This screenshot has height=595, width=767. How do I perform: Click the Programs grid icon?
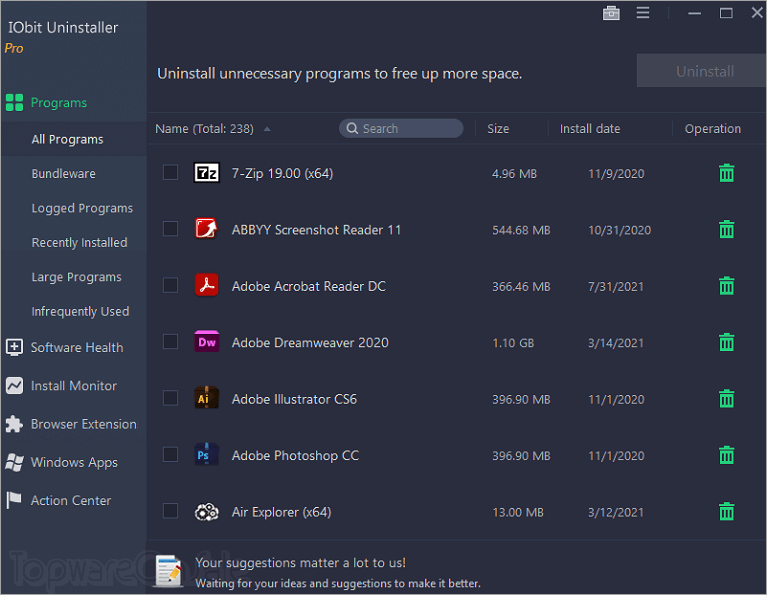pyautogui.click(x=14, y=103)
